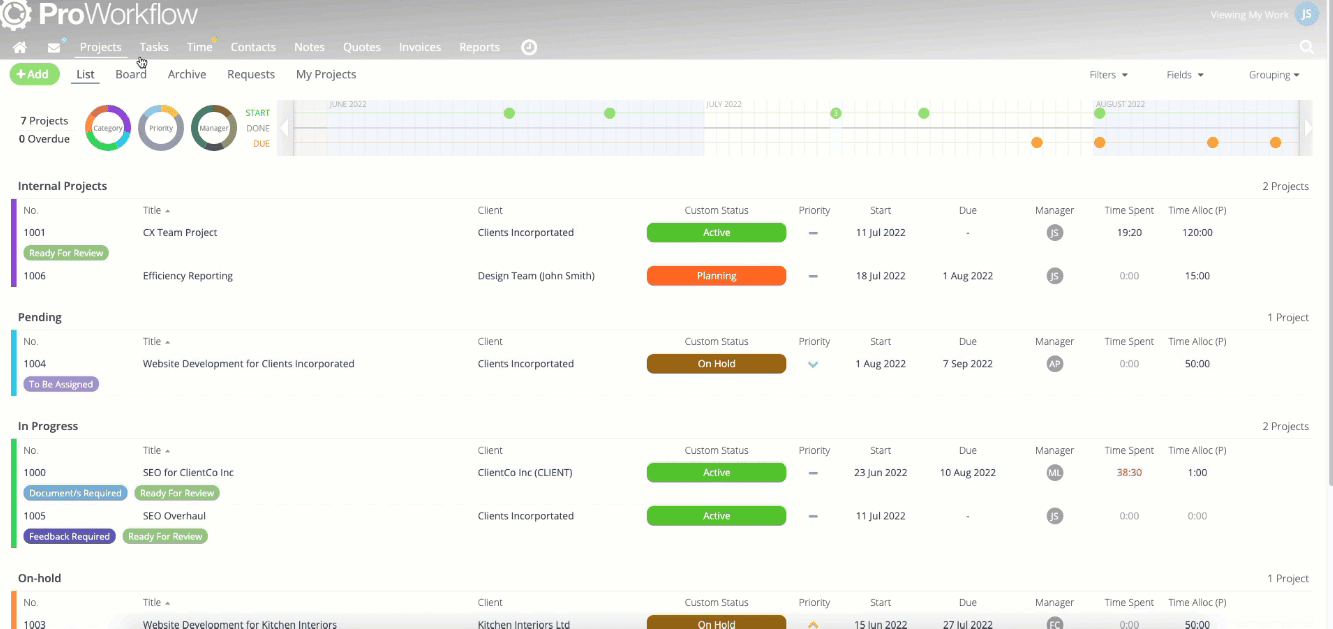Screen dimensions: 1333x629
Task: Click ML manager avatar for SEO for ClientCo Inc
Action: pos(1054,473)
